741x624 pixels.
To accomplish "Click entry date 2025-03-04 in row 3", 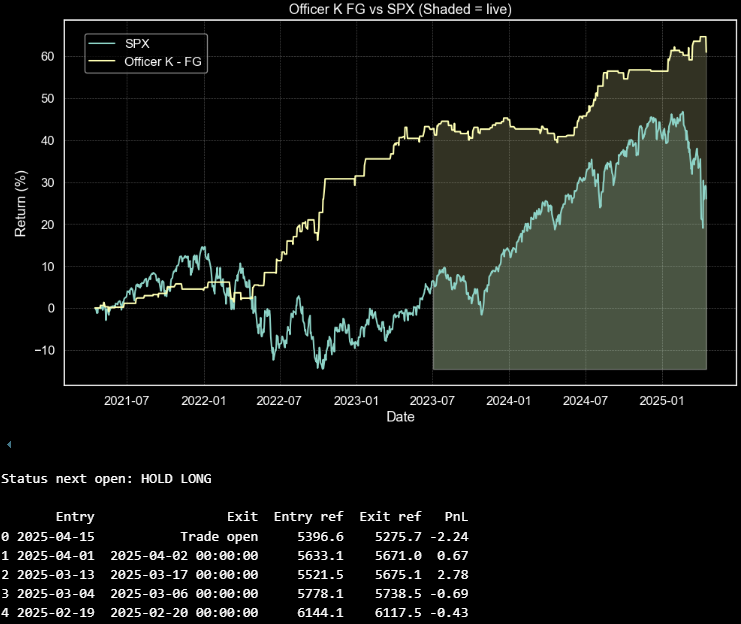I will pos(56,594).
